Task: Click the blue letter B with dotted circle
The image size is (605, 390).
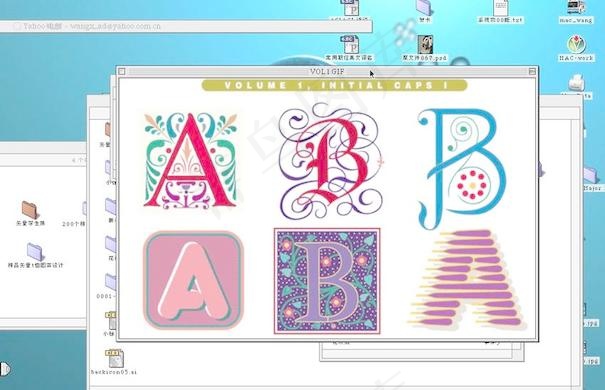Action: (x=461, y=168)
